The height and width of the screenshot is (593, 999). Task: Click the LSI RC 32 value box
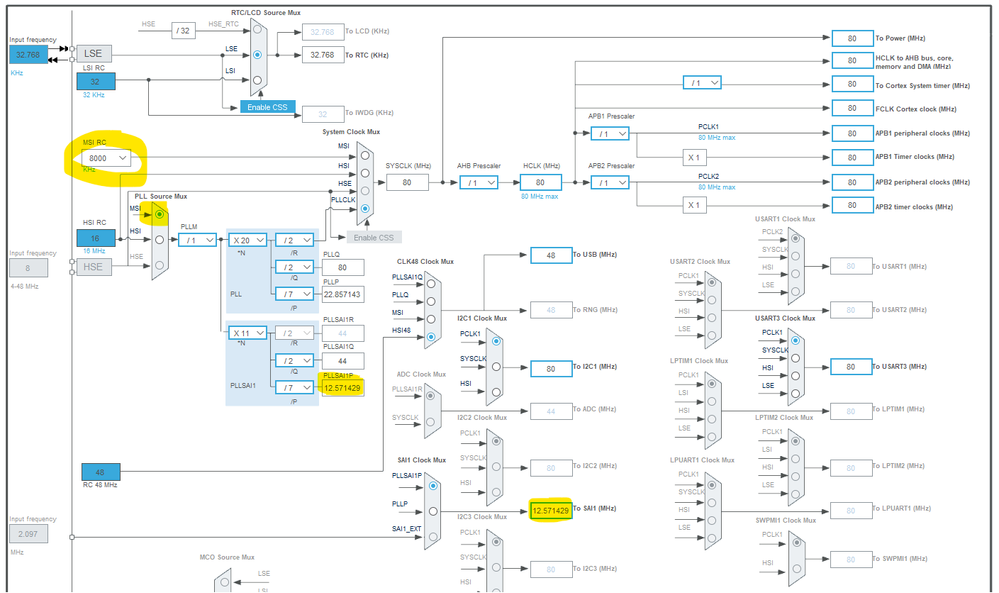(x=96, y=82)
